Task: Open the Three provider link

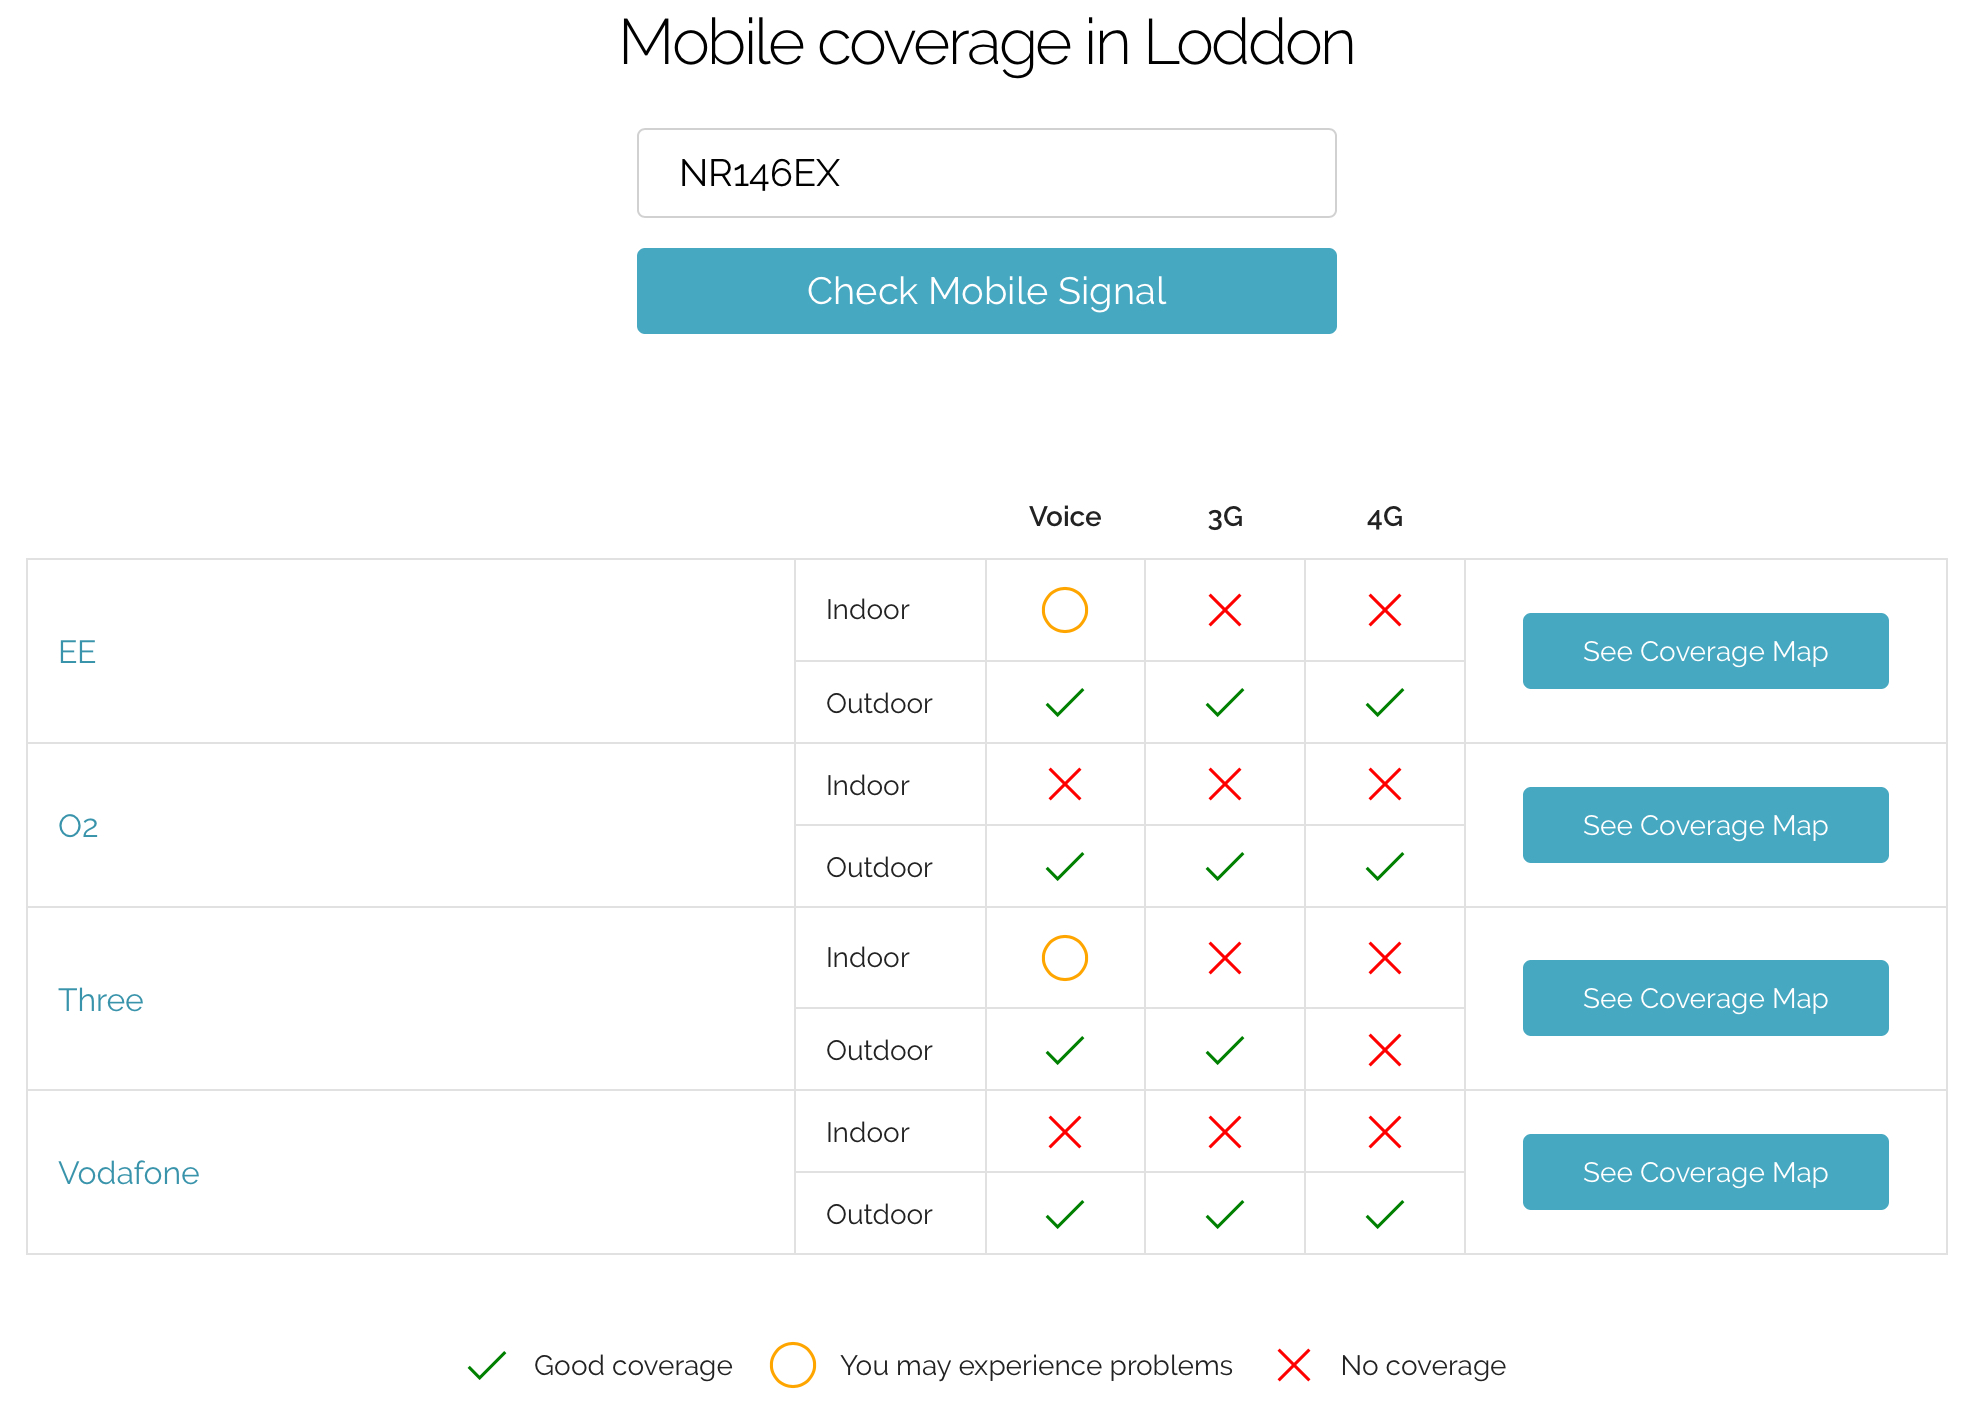Action: [101, 1000]
